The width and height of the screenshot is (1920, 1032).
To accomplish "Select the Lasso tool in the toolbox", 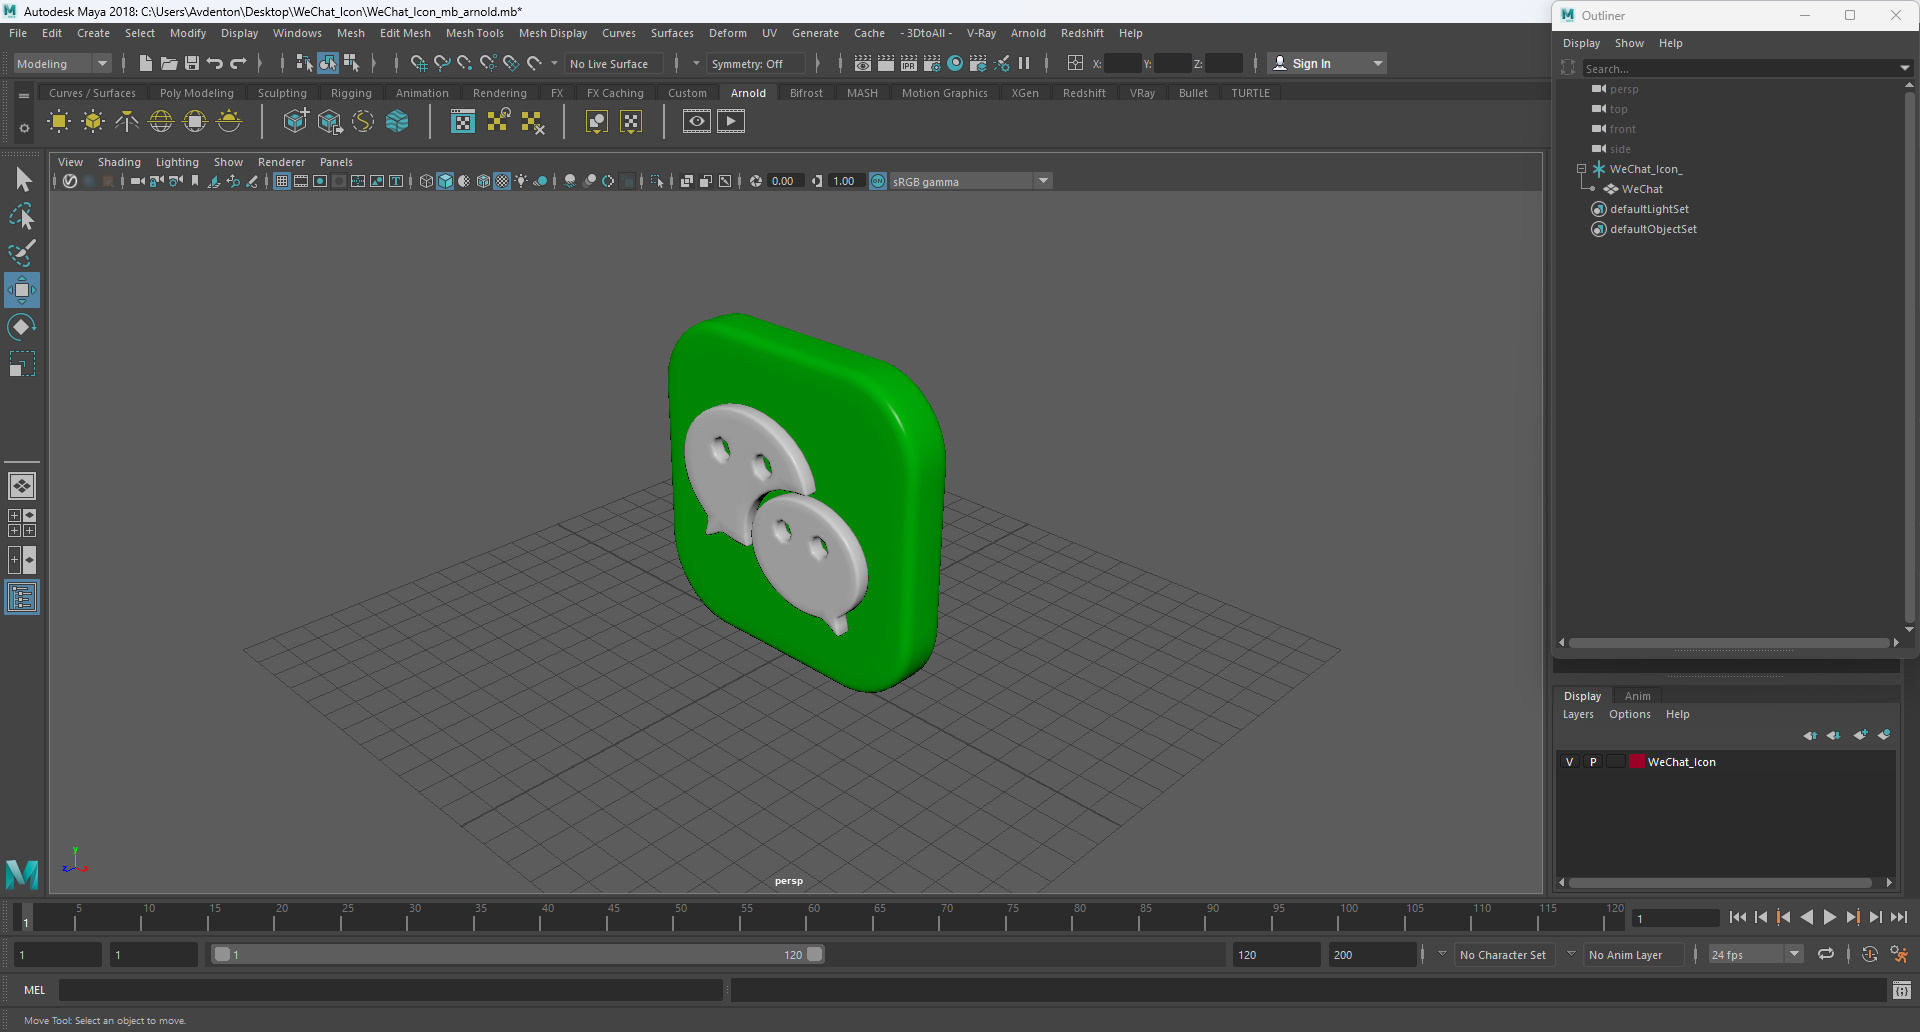I will pos(22,216).
